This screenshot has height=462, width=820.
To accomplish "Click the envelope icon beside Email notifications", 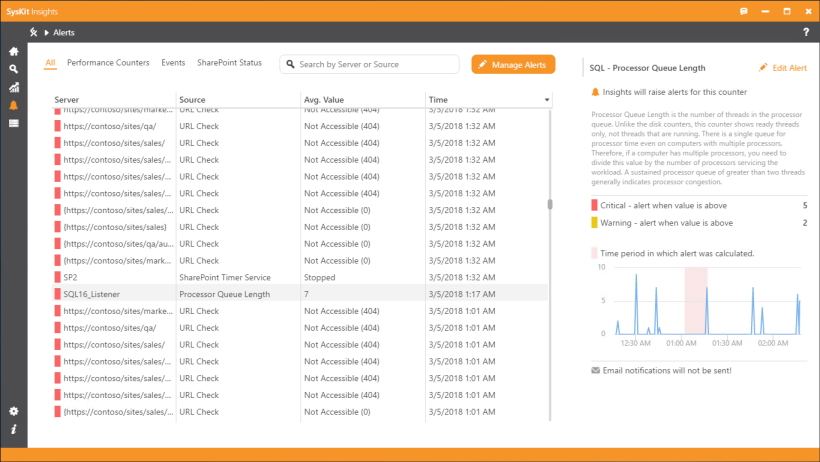I will pyautogui.click(x=595, y=370).
